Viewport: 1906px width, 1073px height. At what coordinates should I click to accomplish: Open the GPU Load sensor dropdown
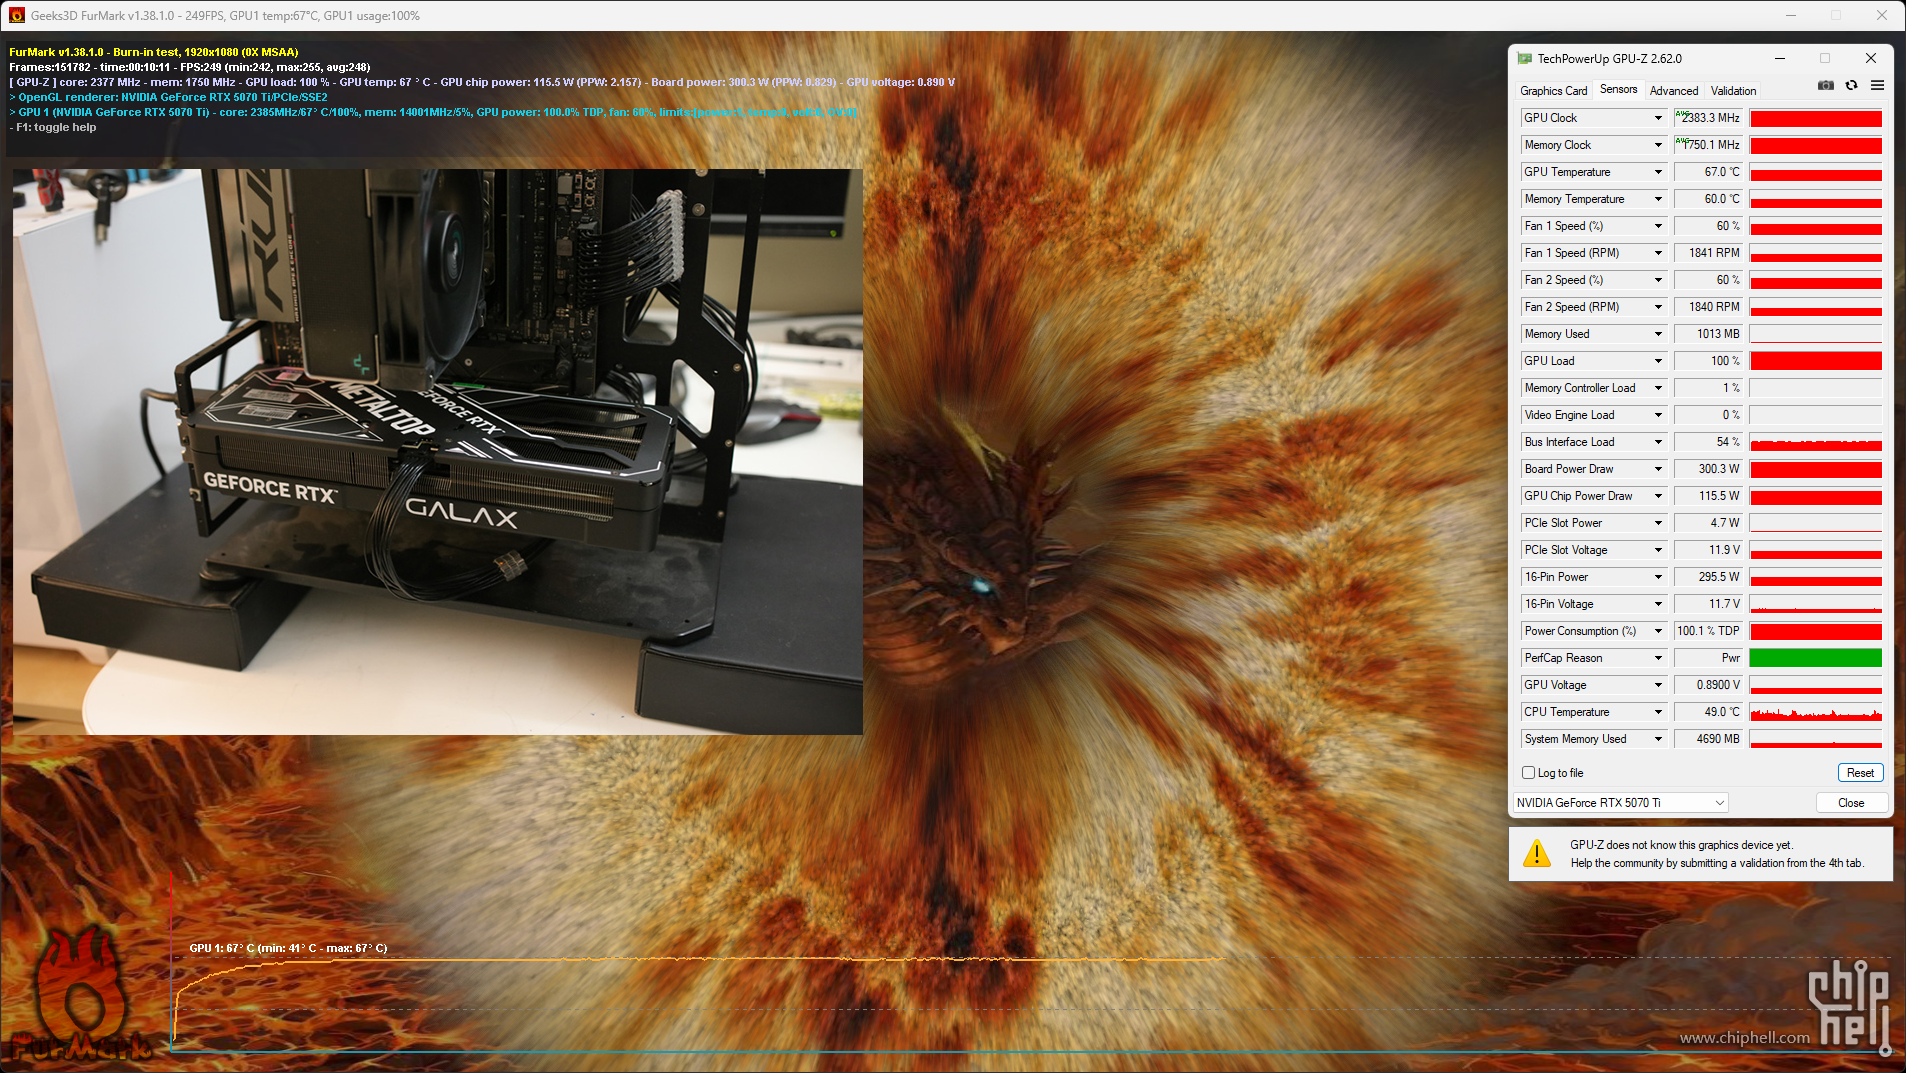[1658, 361]
